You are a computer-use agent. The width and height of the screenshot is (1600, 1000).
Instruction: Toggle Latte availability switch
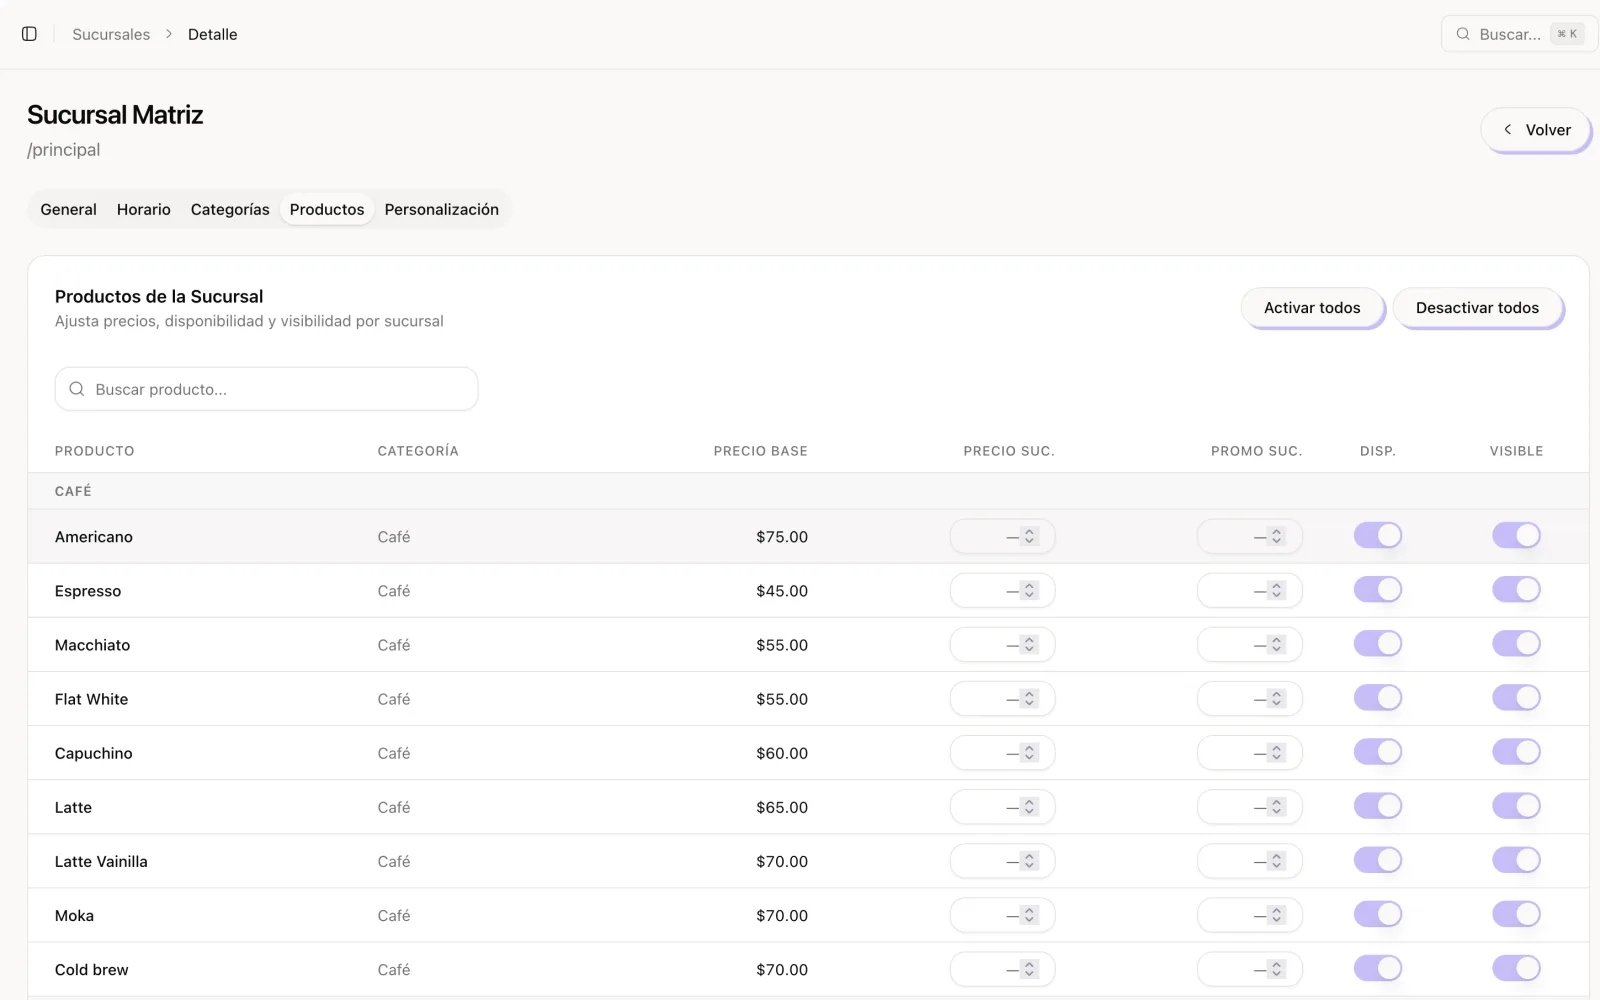coord(1378,806)
